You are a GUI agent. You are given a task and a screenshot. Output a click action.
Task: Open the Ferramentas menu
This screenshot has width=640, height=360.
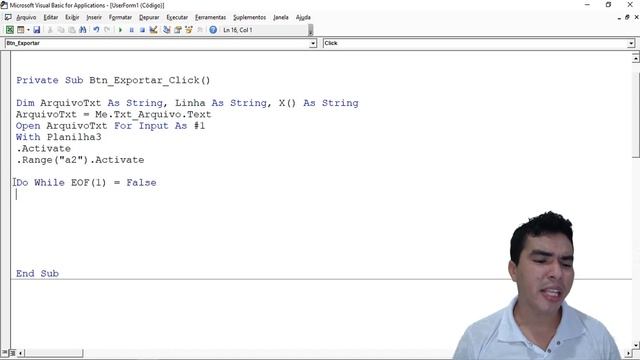[x=210, y=17]
